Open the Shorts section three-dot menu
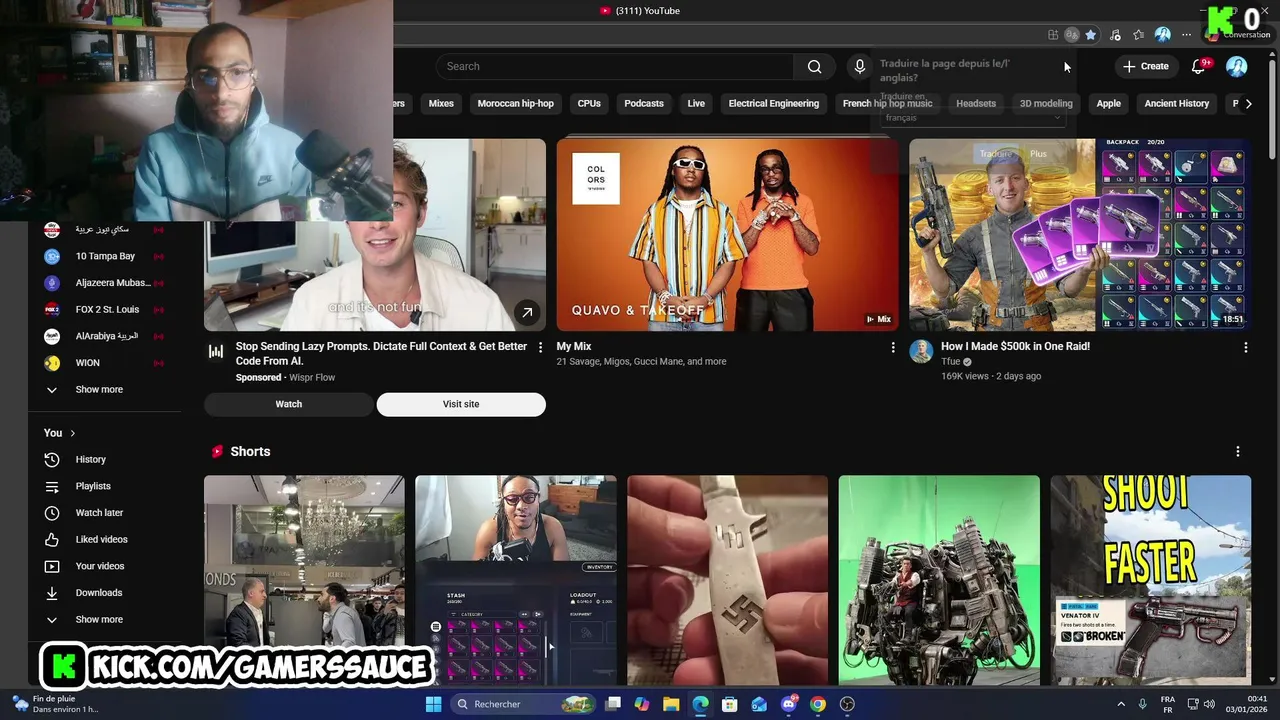 pyautogui.click(x=1238, y=452)
